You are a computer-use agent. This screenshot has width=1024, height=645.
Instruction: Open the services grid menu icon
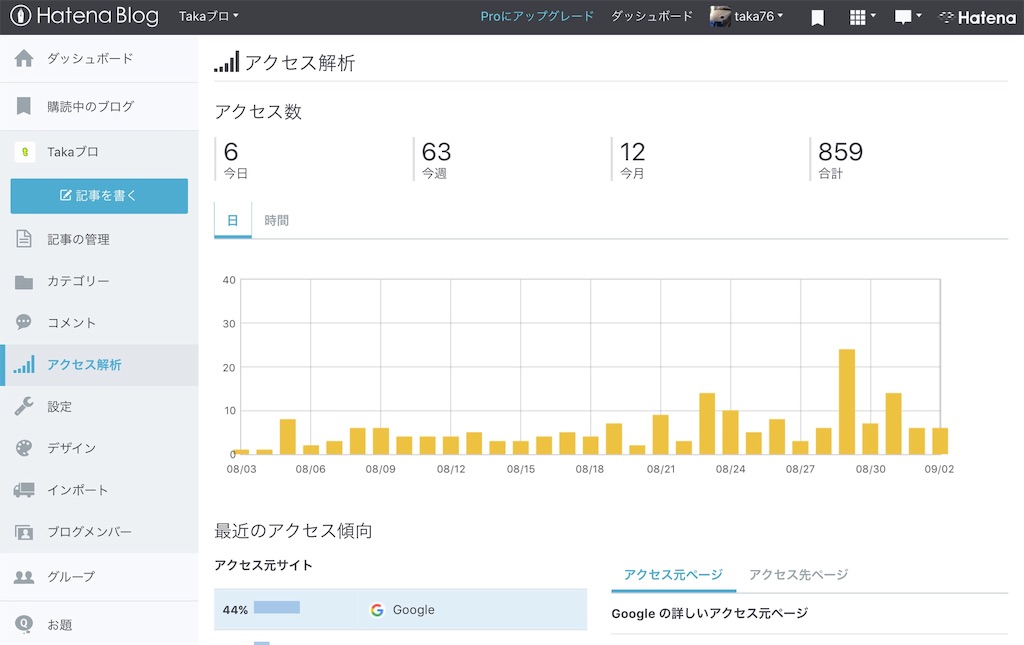click(x=861, y=18)
